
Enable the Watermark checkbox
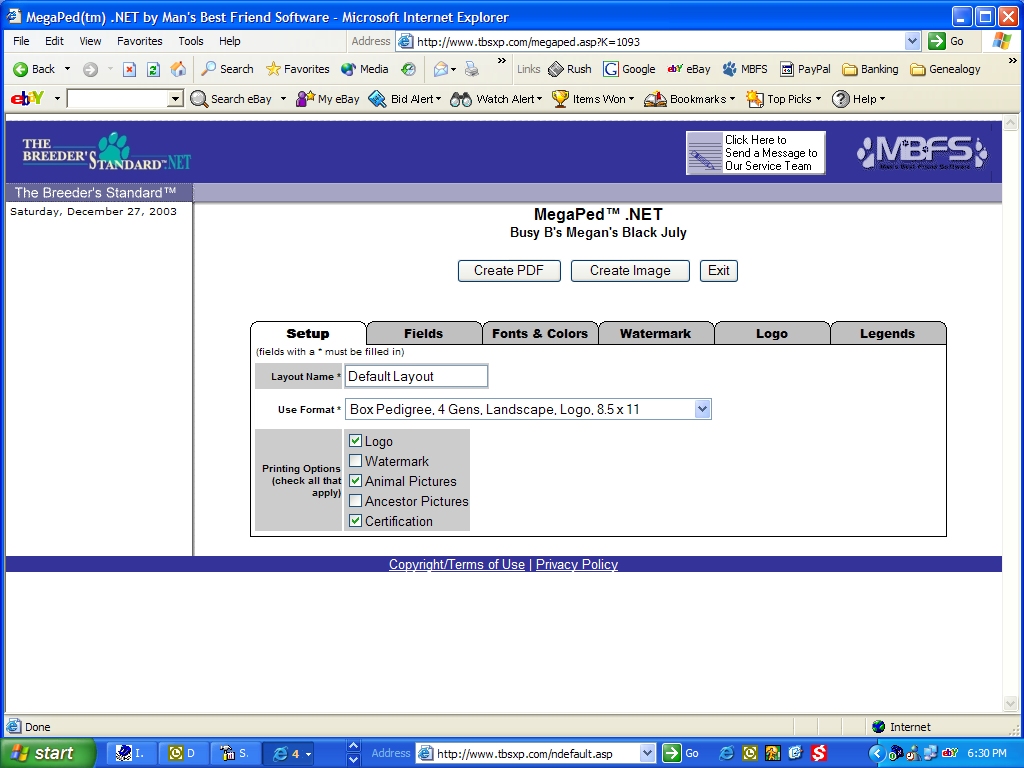(355, 461)
